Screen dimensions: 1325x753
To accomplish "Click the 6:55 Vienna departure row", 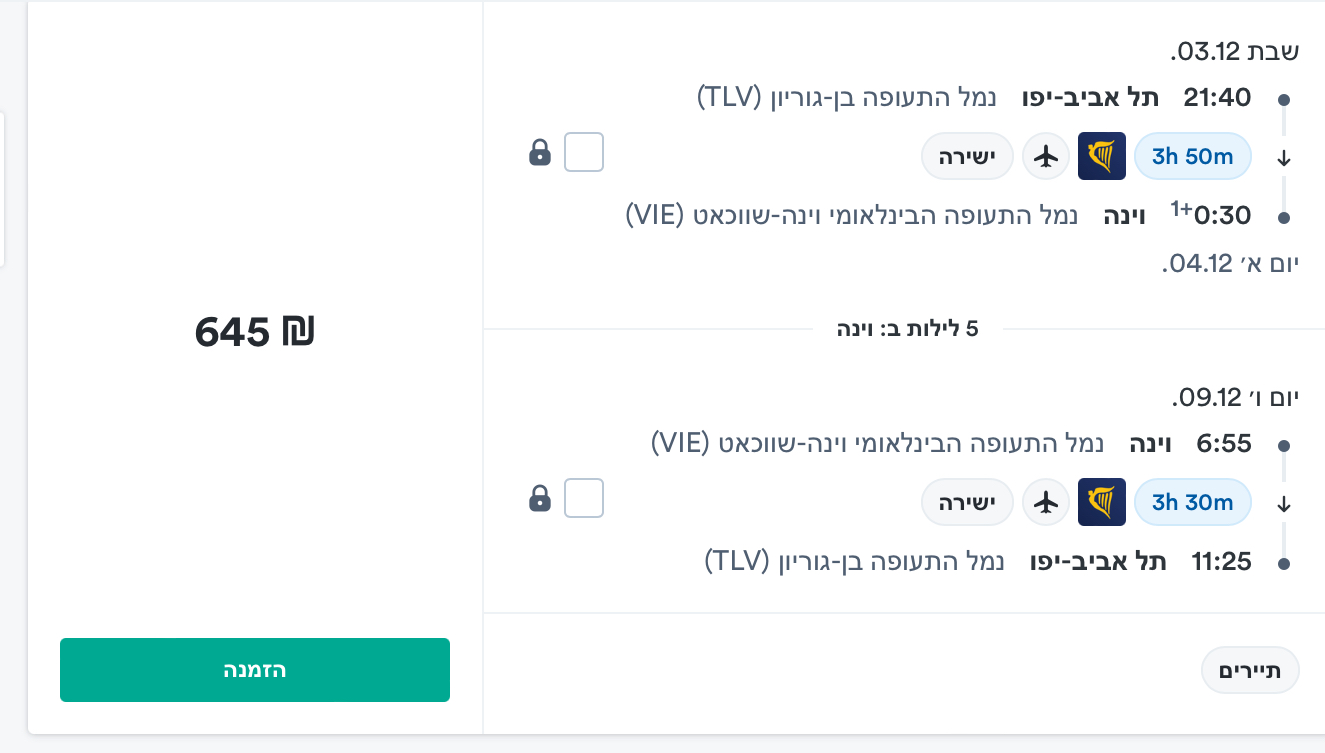I will point(1223,444).
